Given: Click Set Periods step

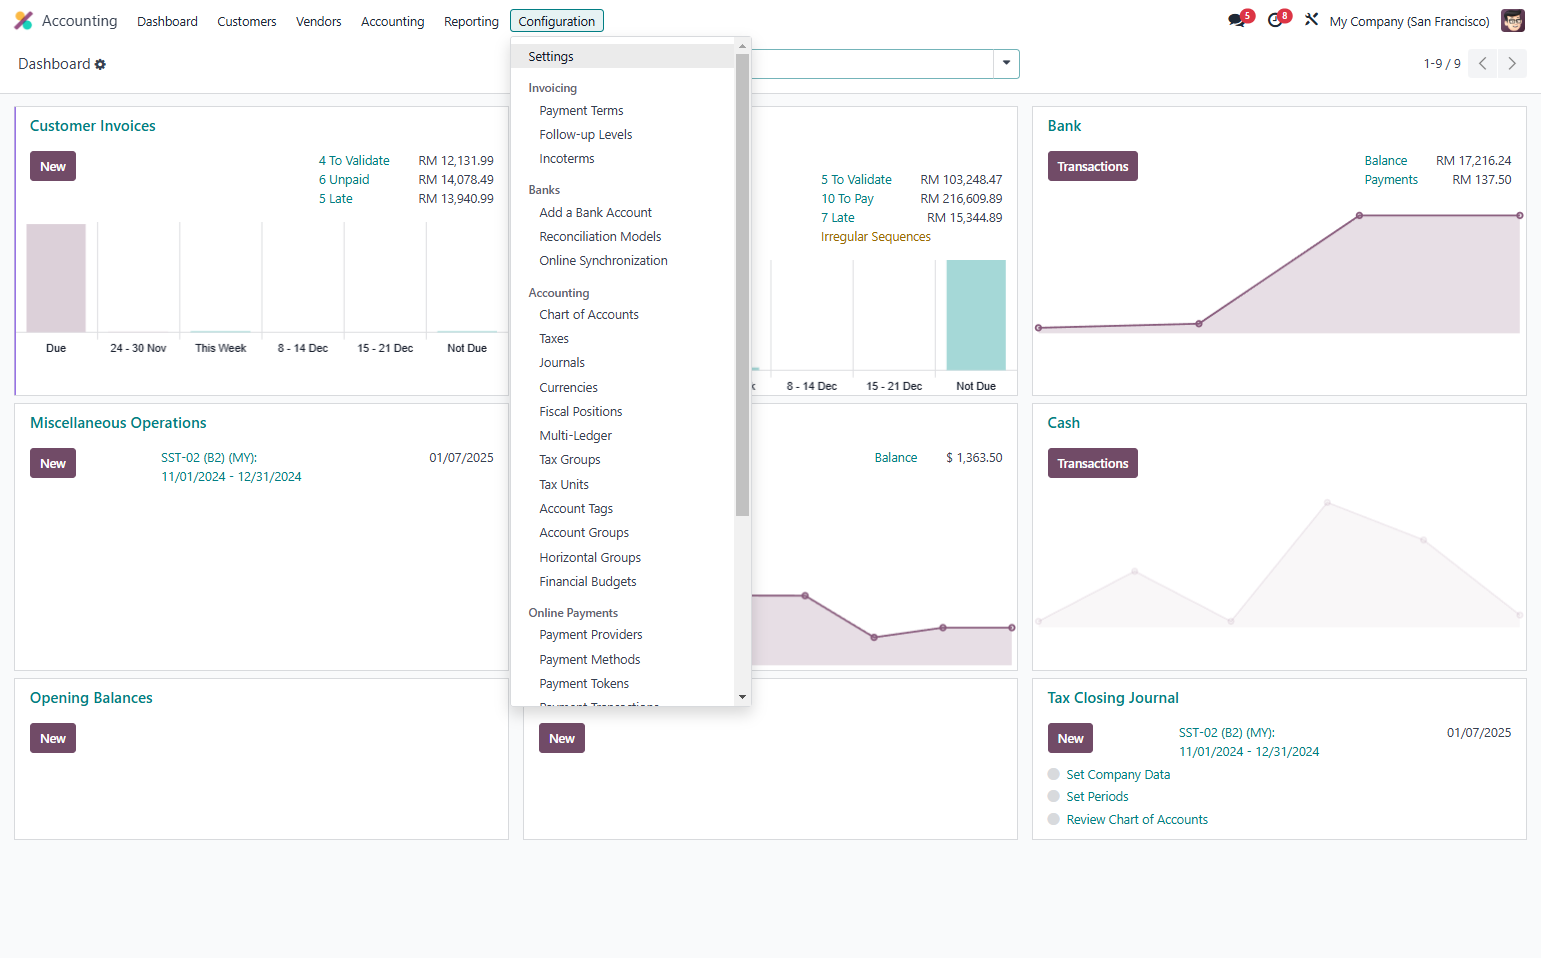Looking at the screenshot, I should click(1097, 797).
